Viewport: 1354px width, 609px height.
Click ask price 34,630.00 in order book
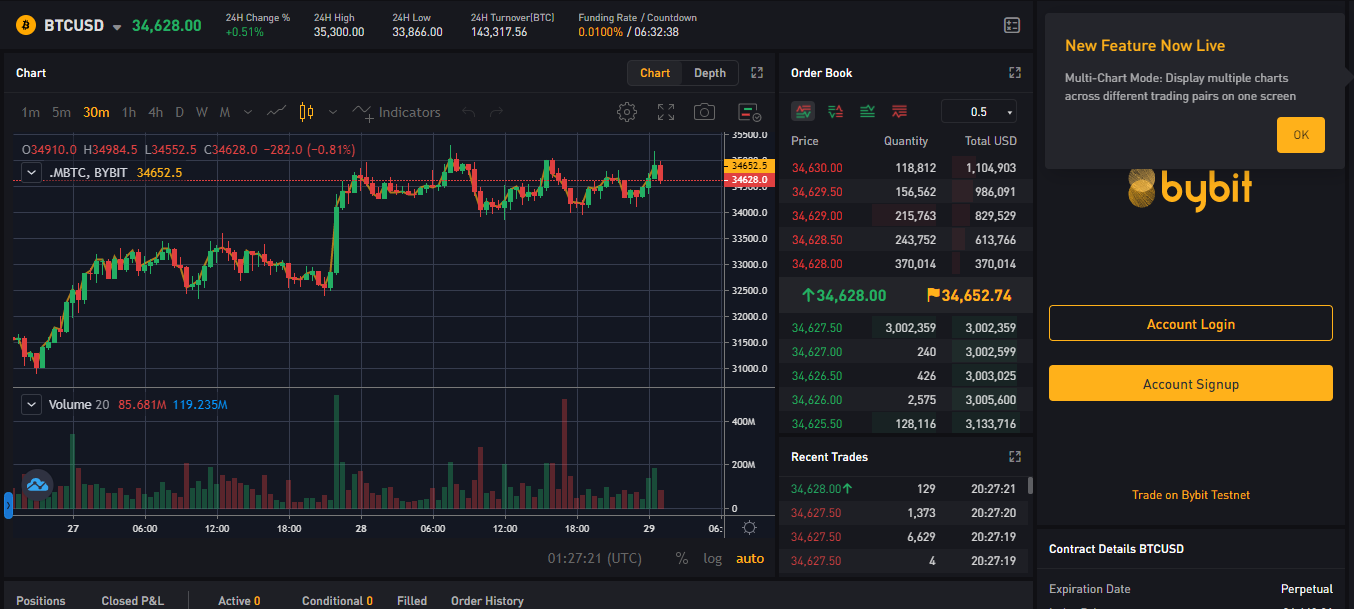[817, 168]
